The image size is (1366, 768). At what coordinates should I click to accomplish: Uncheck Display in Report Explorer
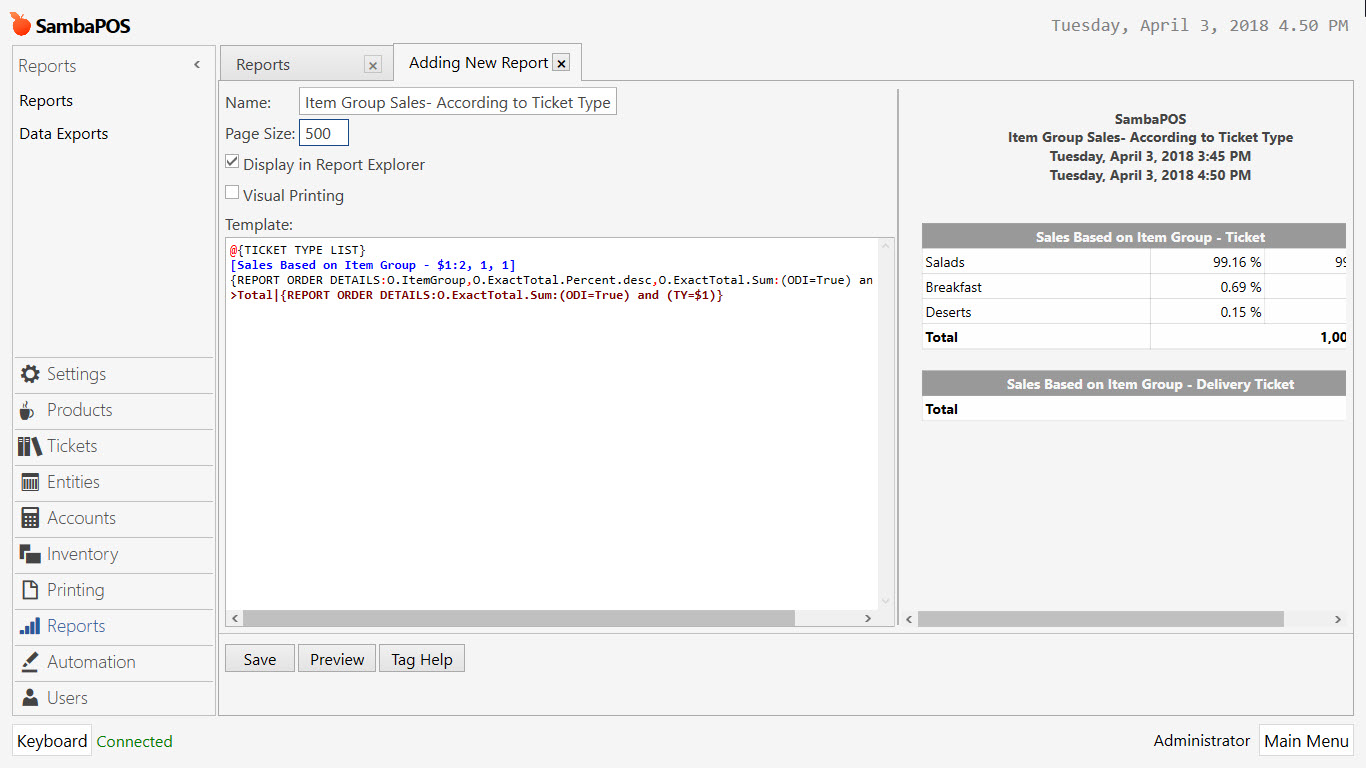(232, 161)
